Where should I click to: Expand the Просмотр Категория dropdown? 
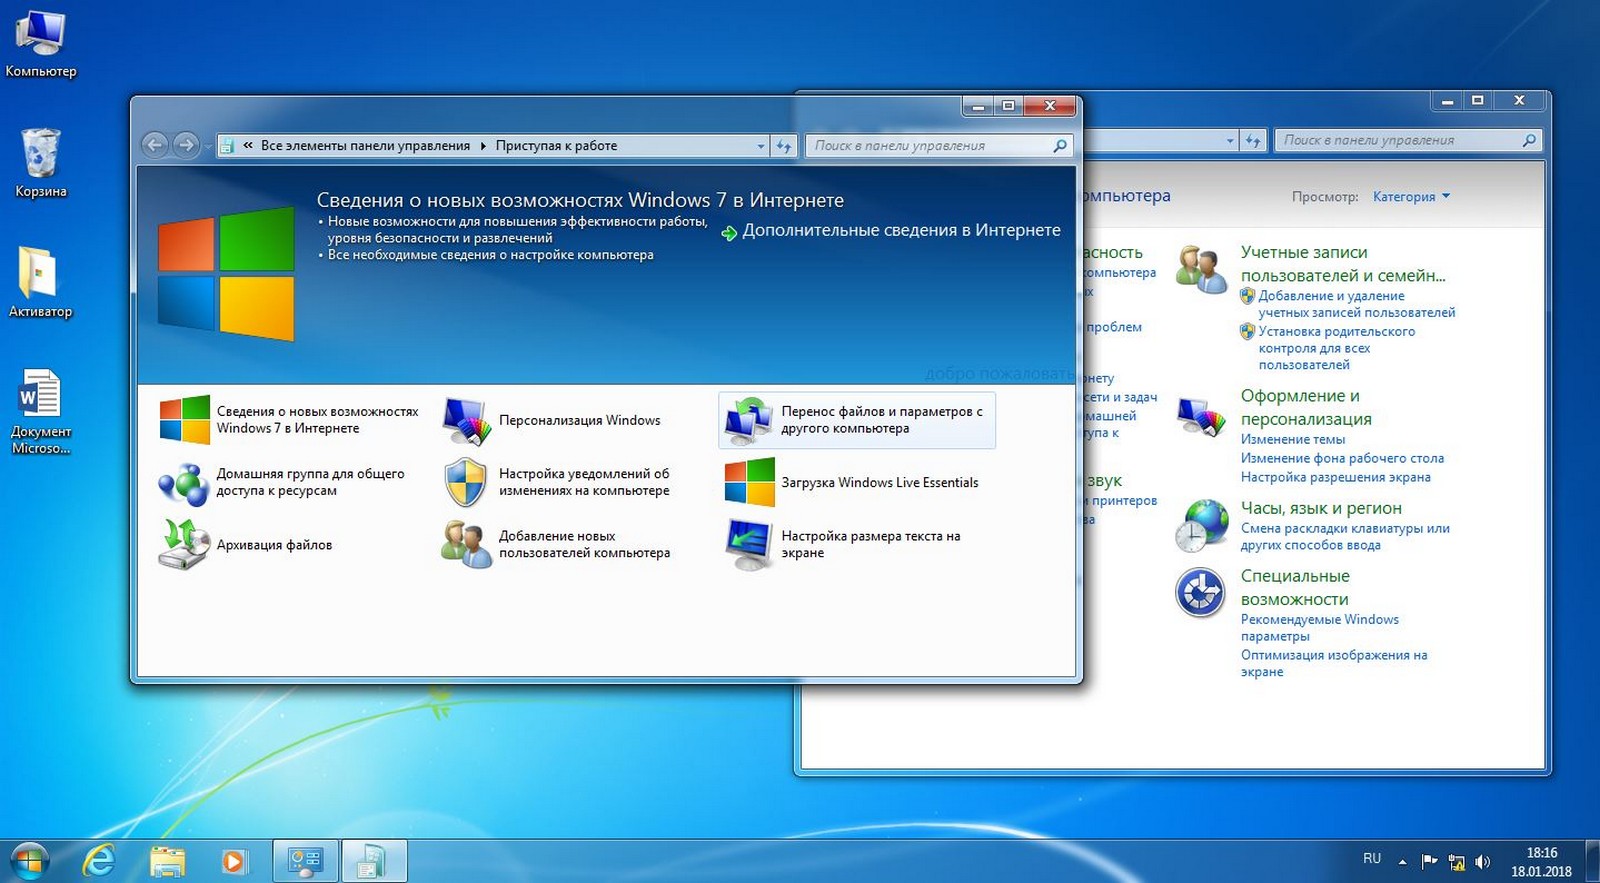pos(1411,197)
